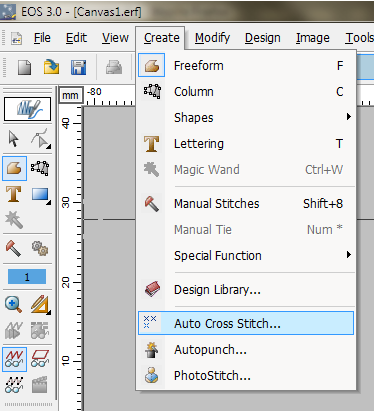The width and height of the screenshot is (374, 411).
Task: Open the View menu
Action: pyautogui.click(x=115, y=38)
